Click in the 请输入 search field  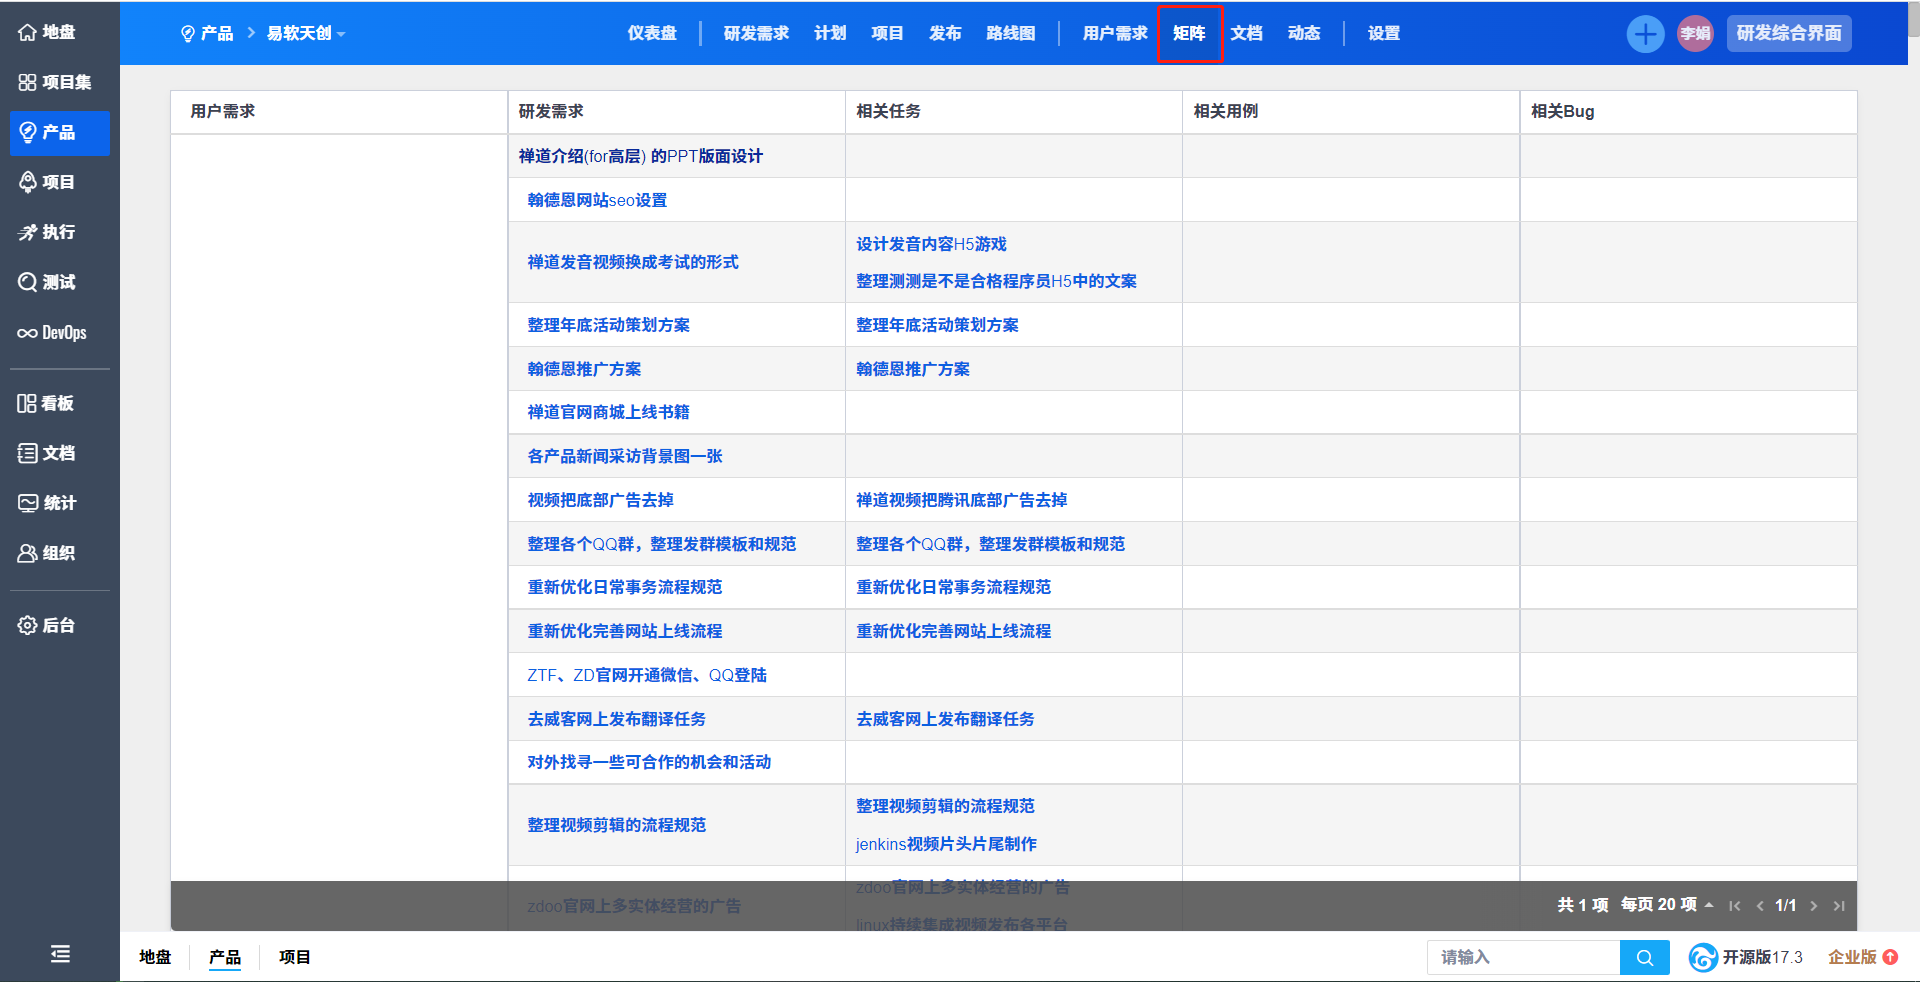click(x=1522, y=957)
